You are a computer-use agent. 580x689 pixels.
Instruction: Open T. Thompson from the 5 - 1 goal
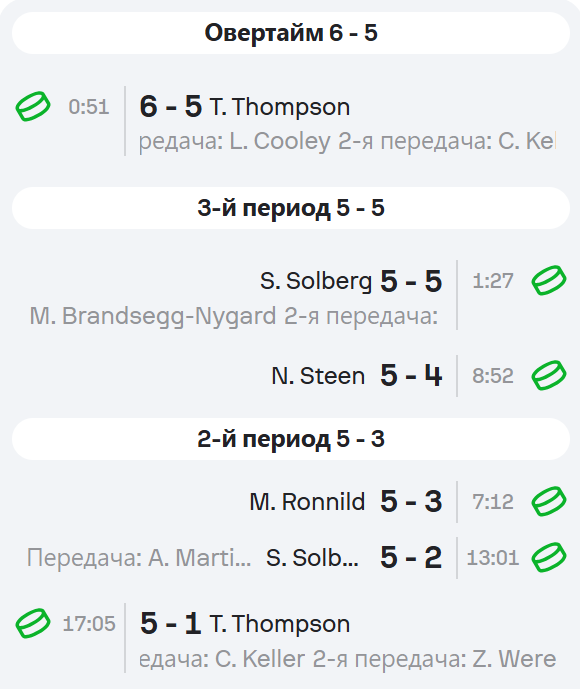(x=279, y=624)
